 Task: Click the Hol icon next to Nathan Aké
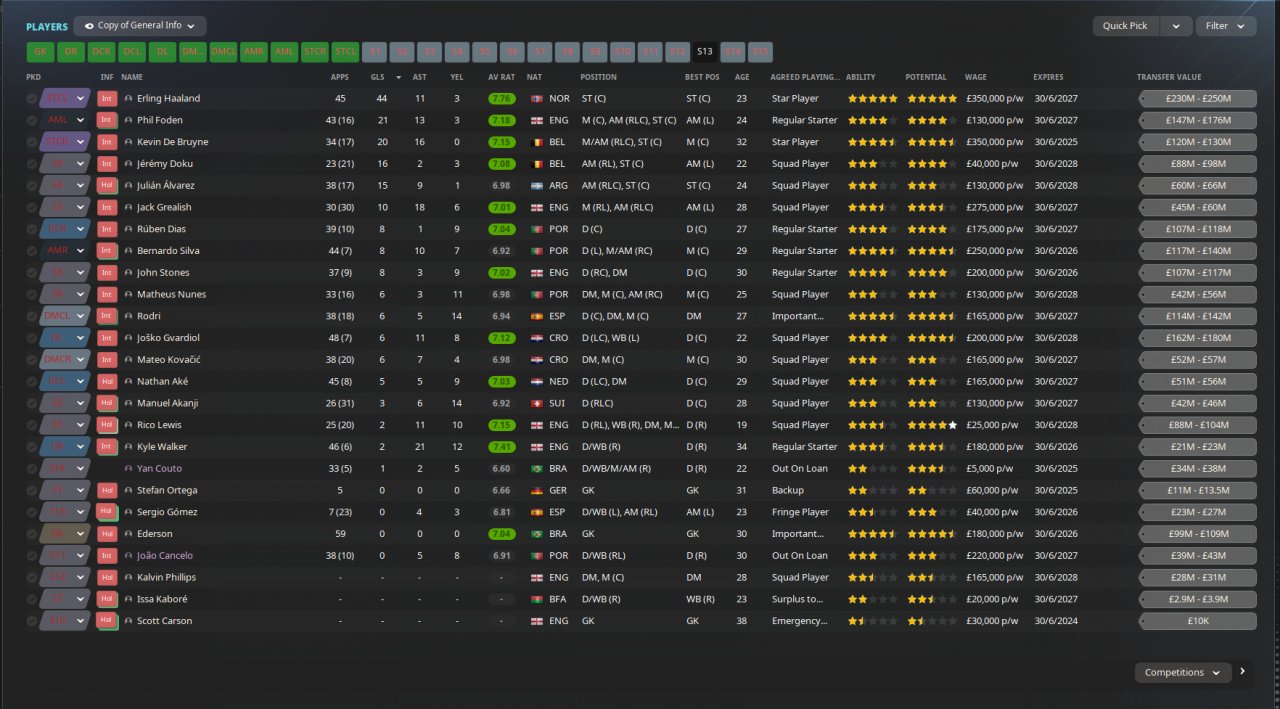107,381
